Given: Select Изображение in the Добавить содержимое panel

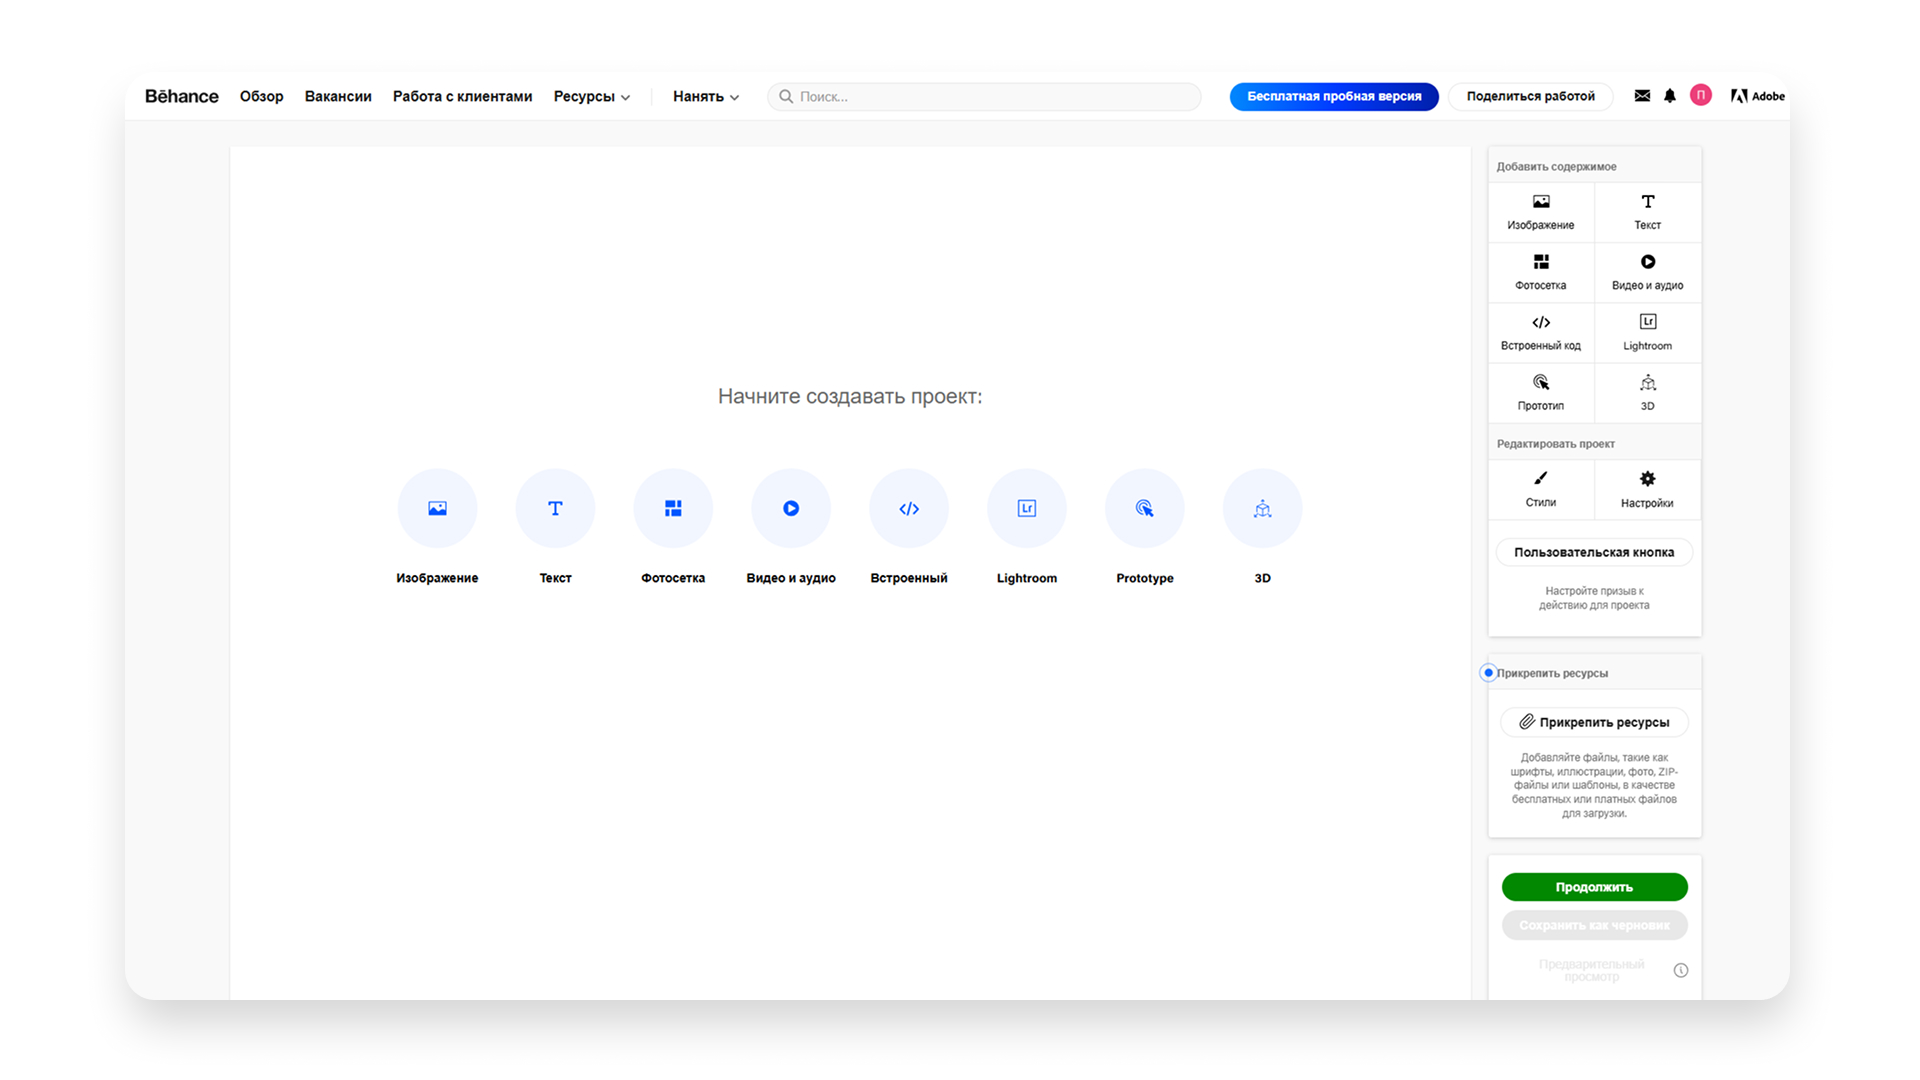Looking at the screenshot, I should (1540, 211).
